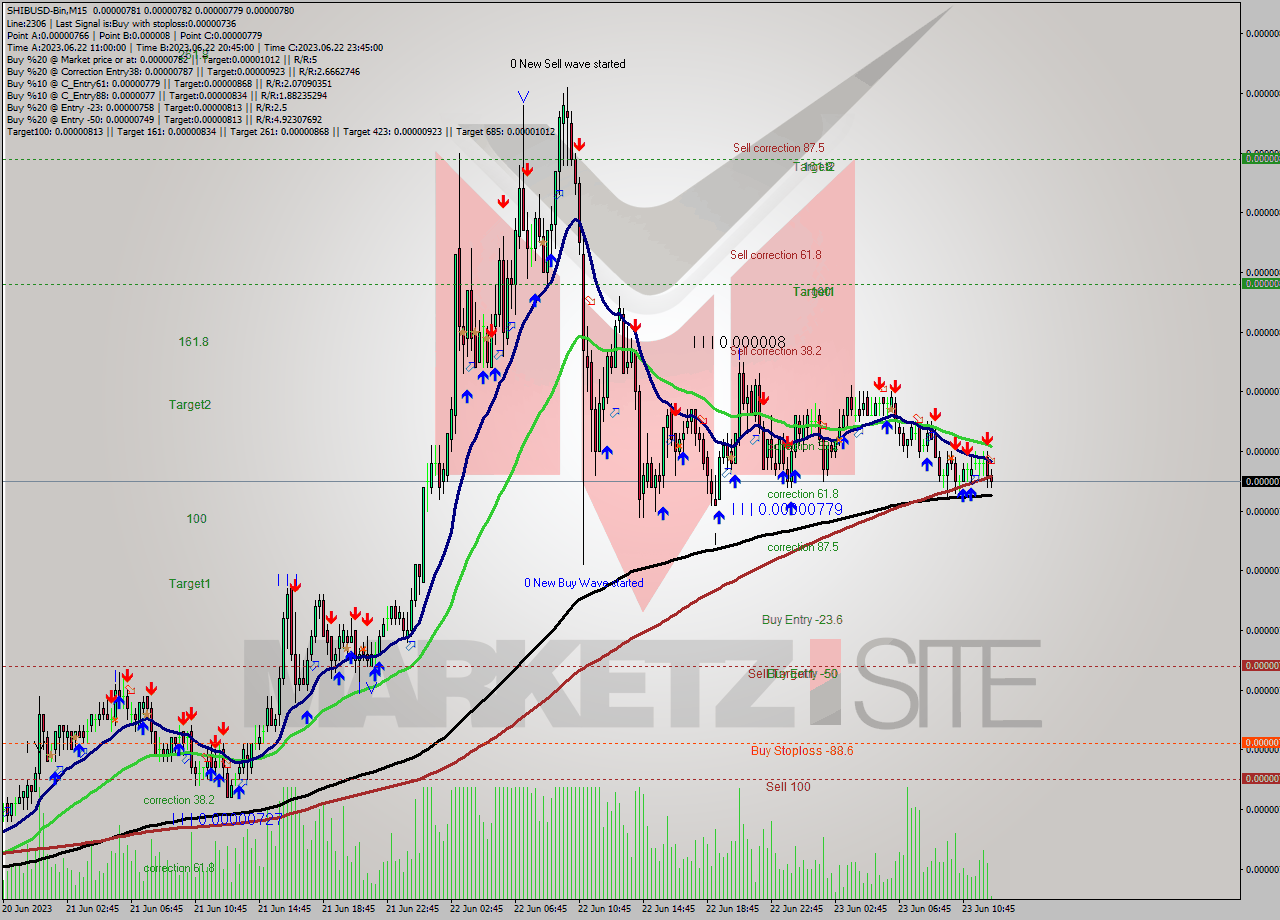Viewport: 1280px width, 920px height.
Task: Click the '22 Jun 18:45' time label
Action: pos(732,910)
